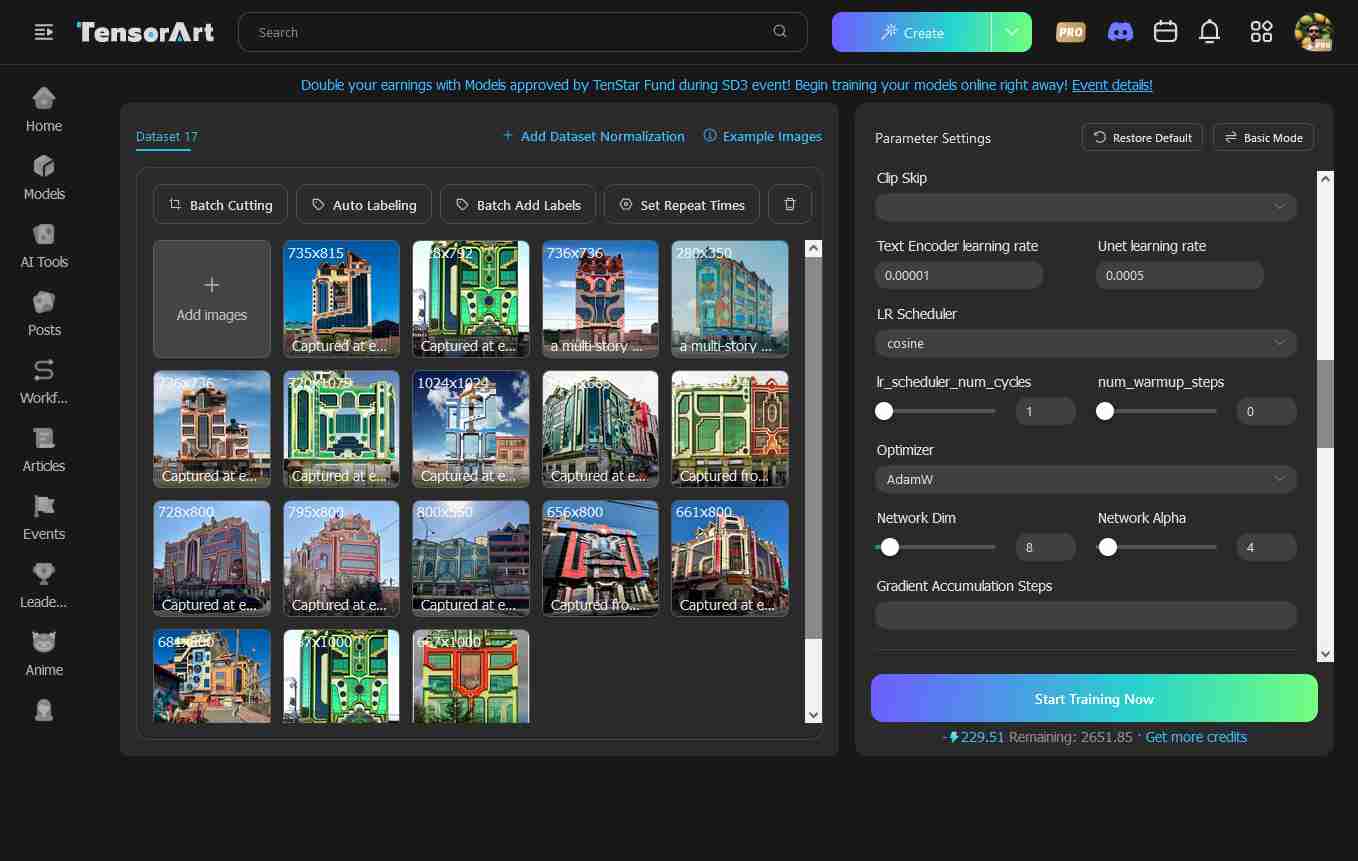Screen dimensions: 1358x861
Task: Click Start Training Now
Action: tap(1094, 698)
